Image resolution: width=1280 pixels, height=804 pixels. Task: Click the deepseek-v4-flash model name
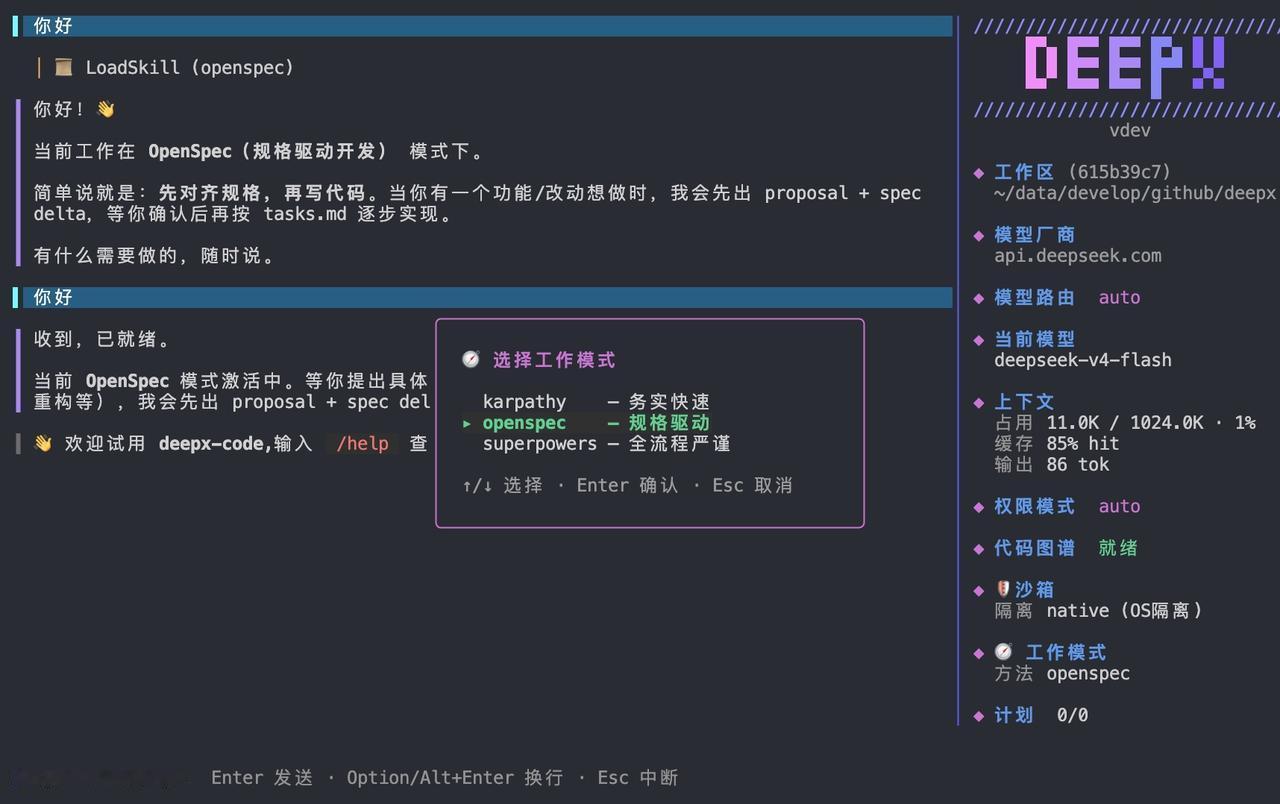click(x=1083, y=360)
